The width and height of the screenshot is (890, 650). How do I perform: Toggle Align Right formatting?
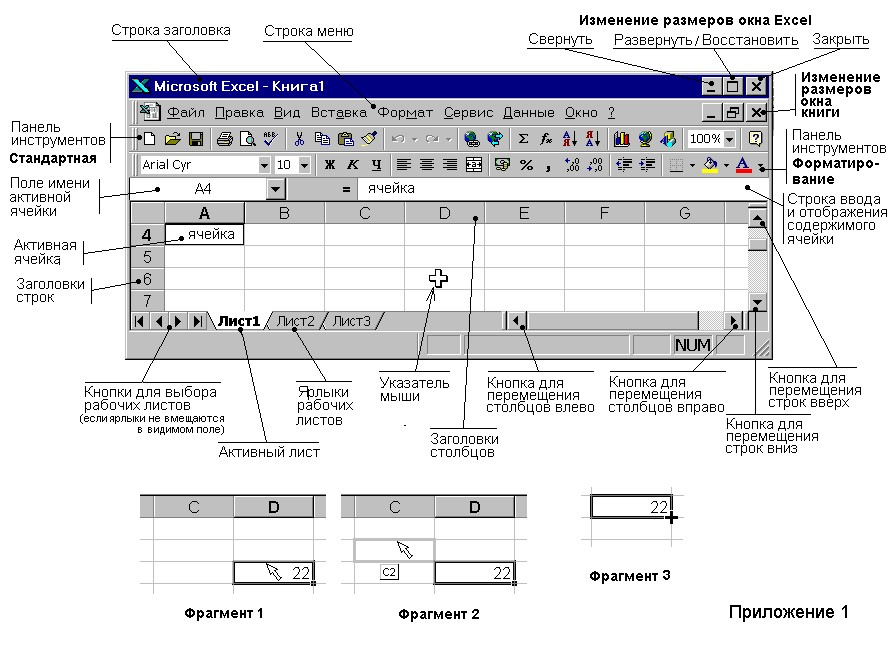pyautogui.click(x=450, y=165)
